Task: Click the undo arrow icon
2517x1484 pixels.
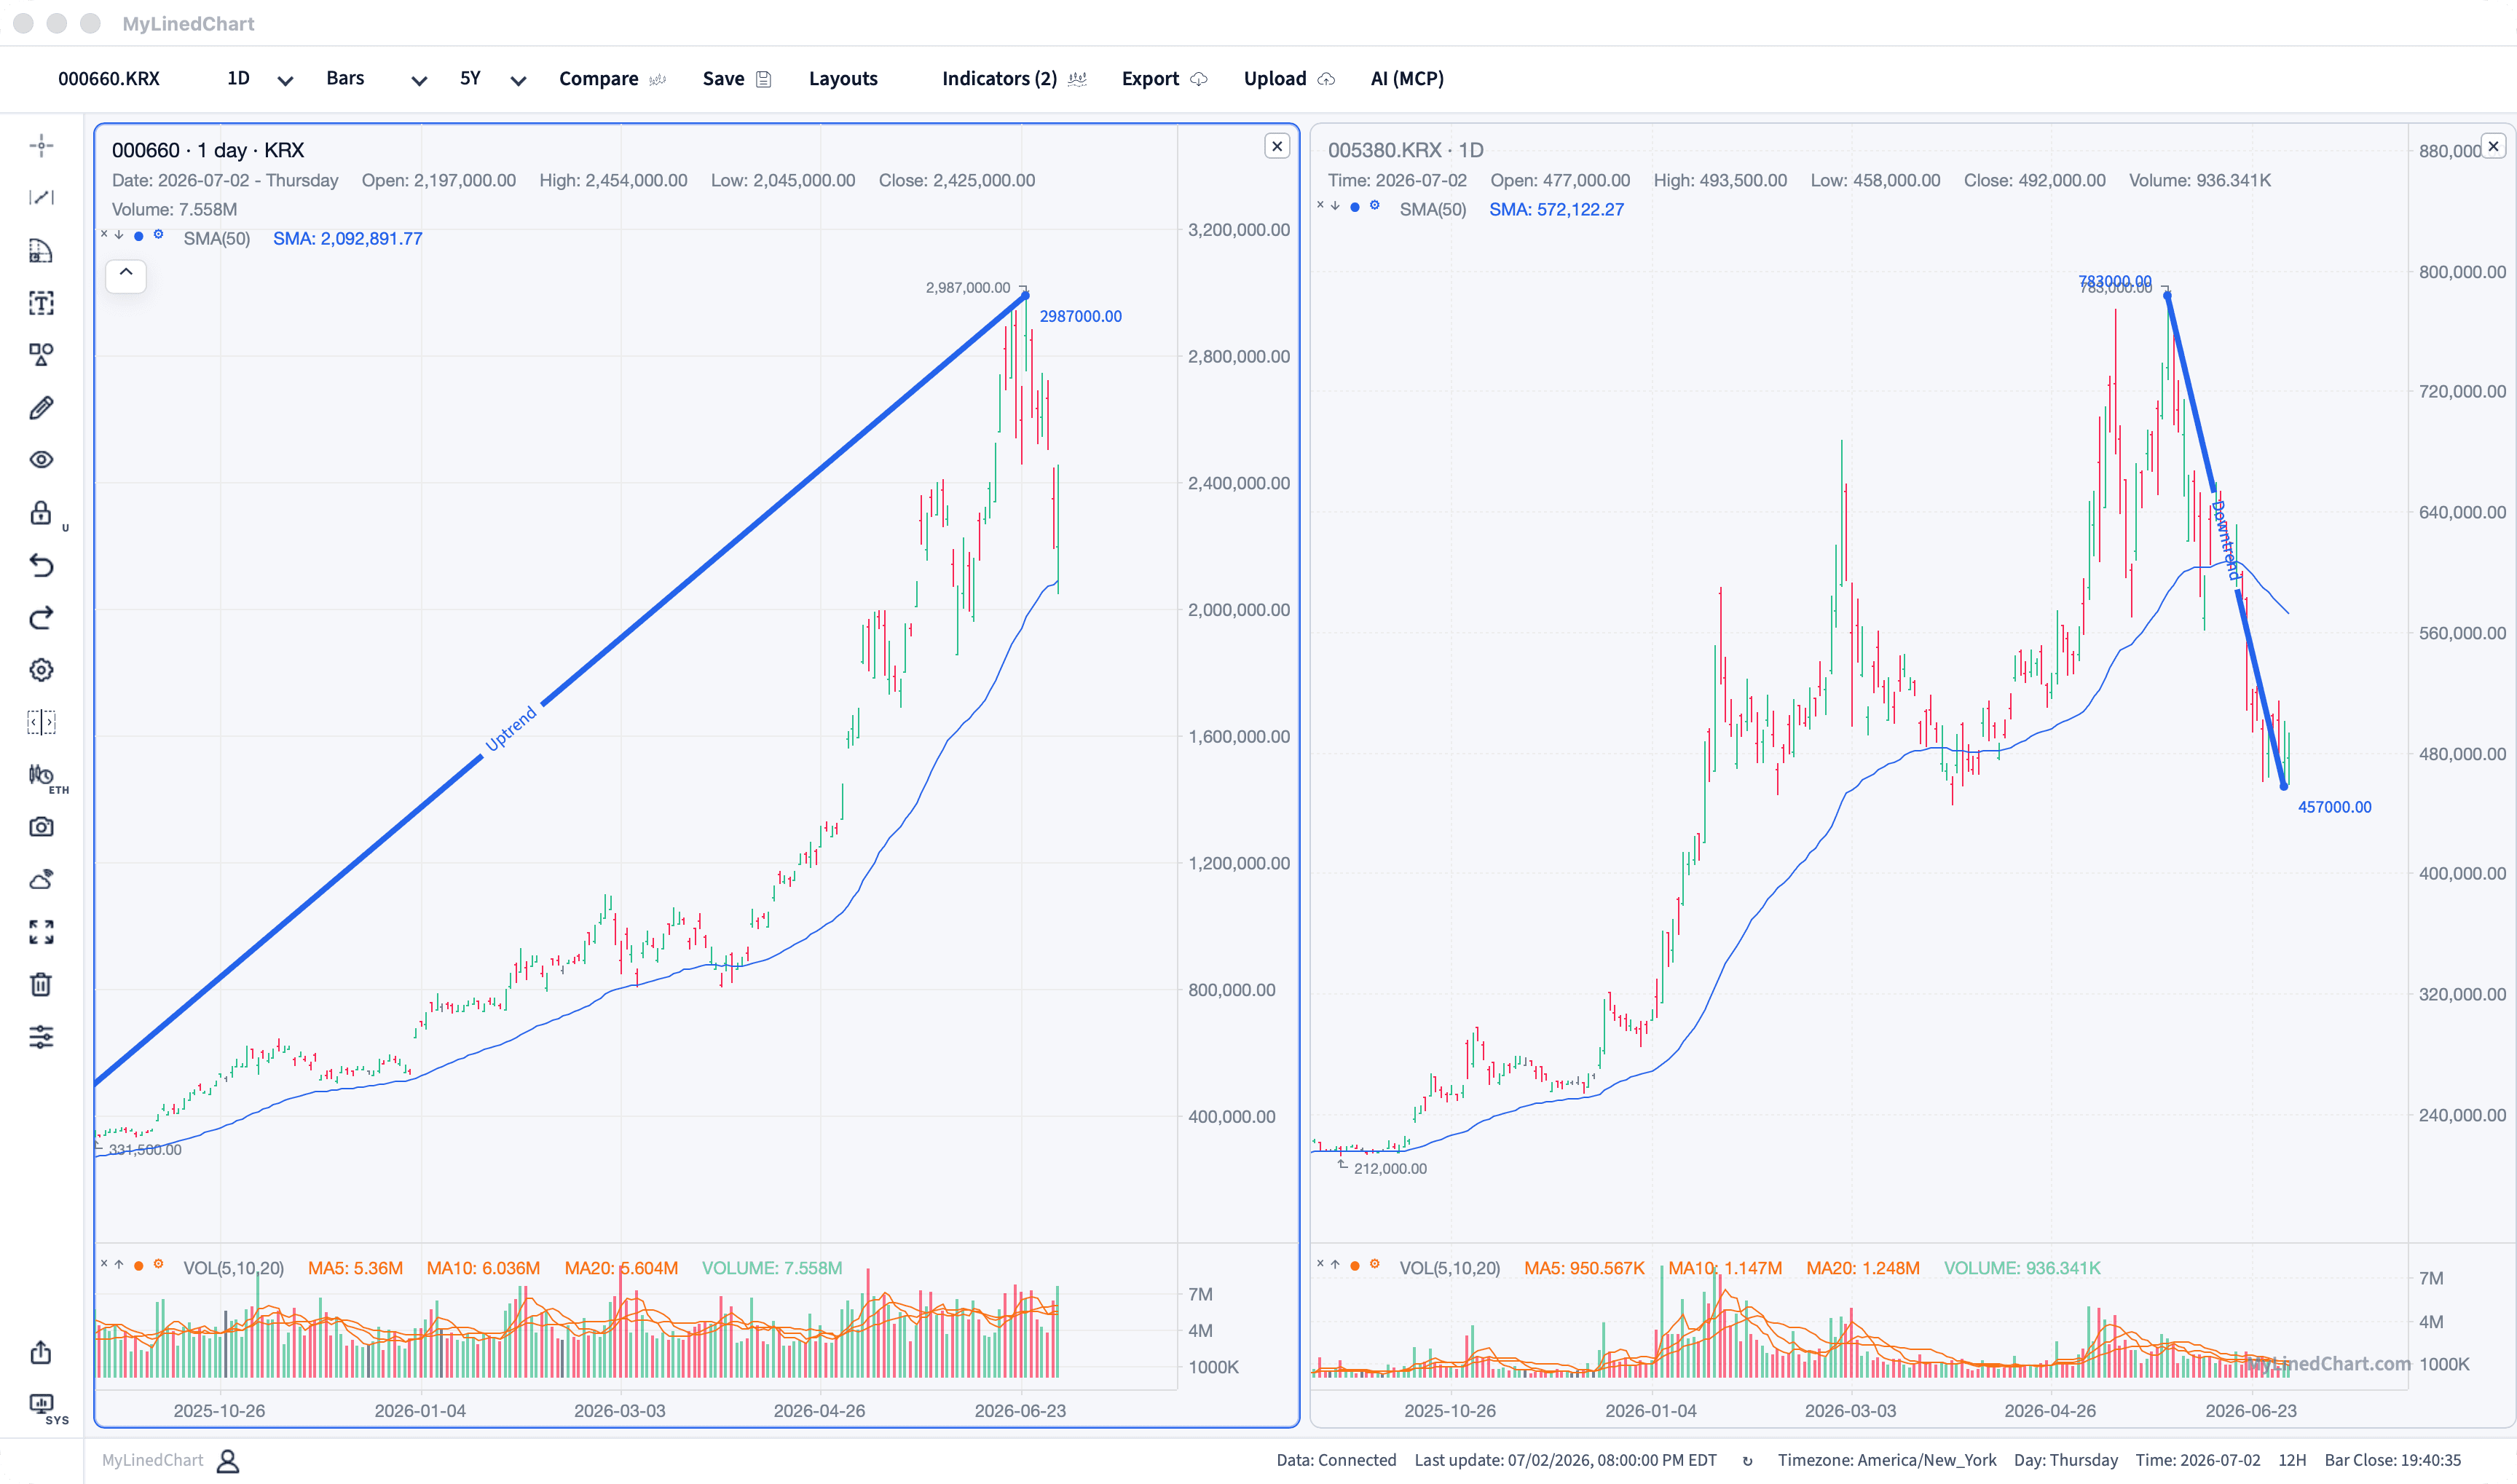Action: [41, 566]
